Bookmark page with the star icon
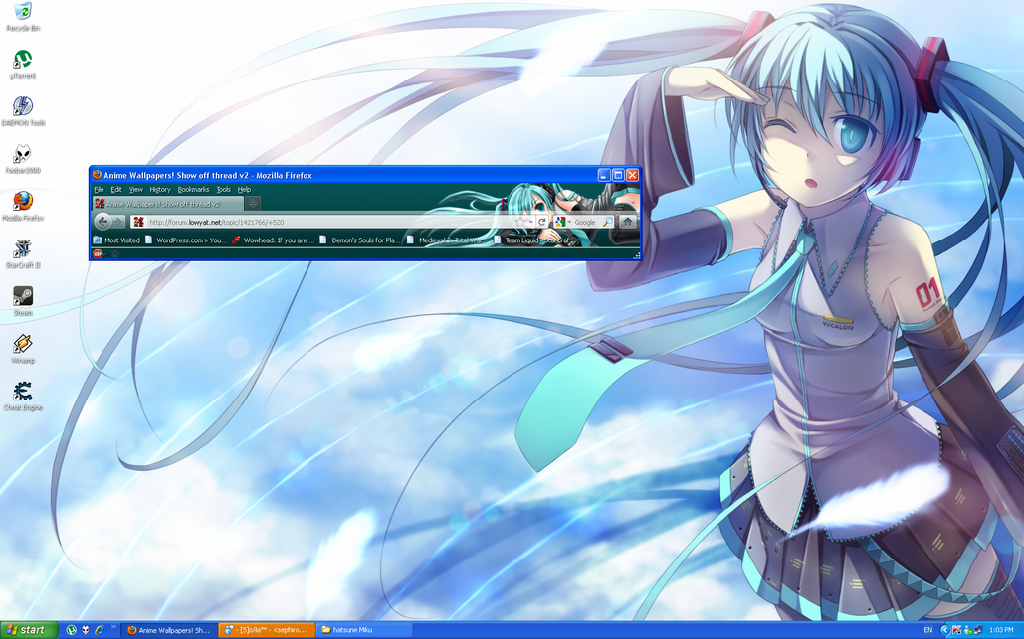The height and width of the screenshot is (639, 1024). [520, 222]
